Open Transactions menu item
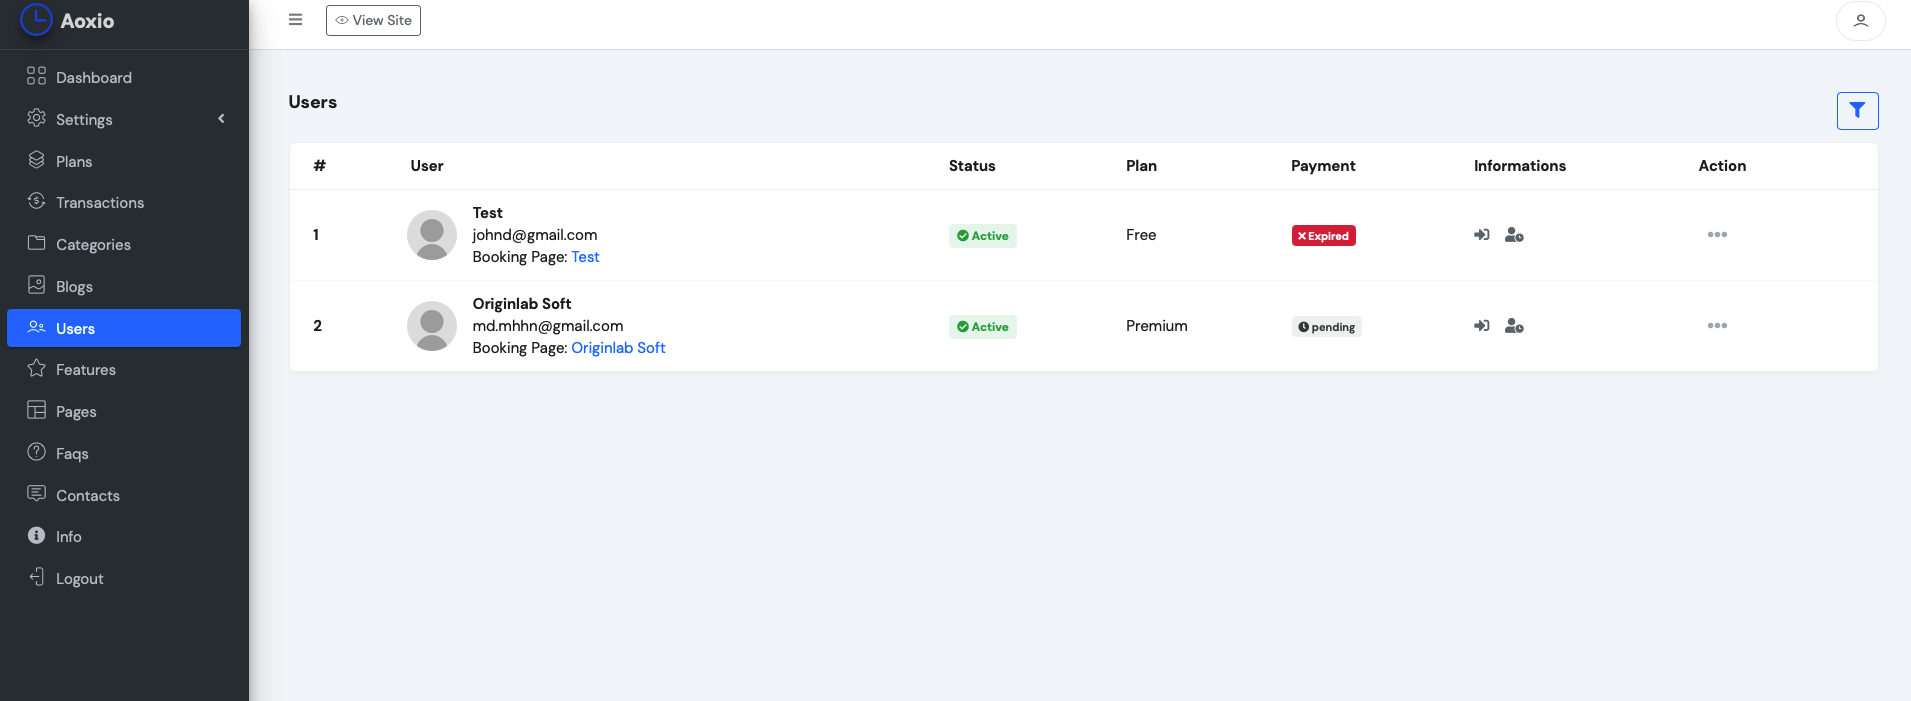 [x=124, y=202]
